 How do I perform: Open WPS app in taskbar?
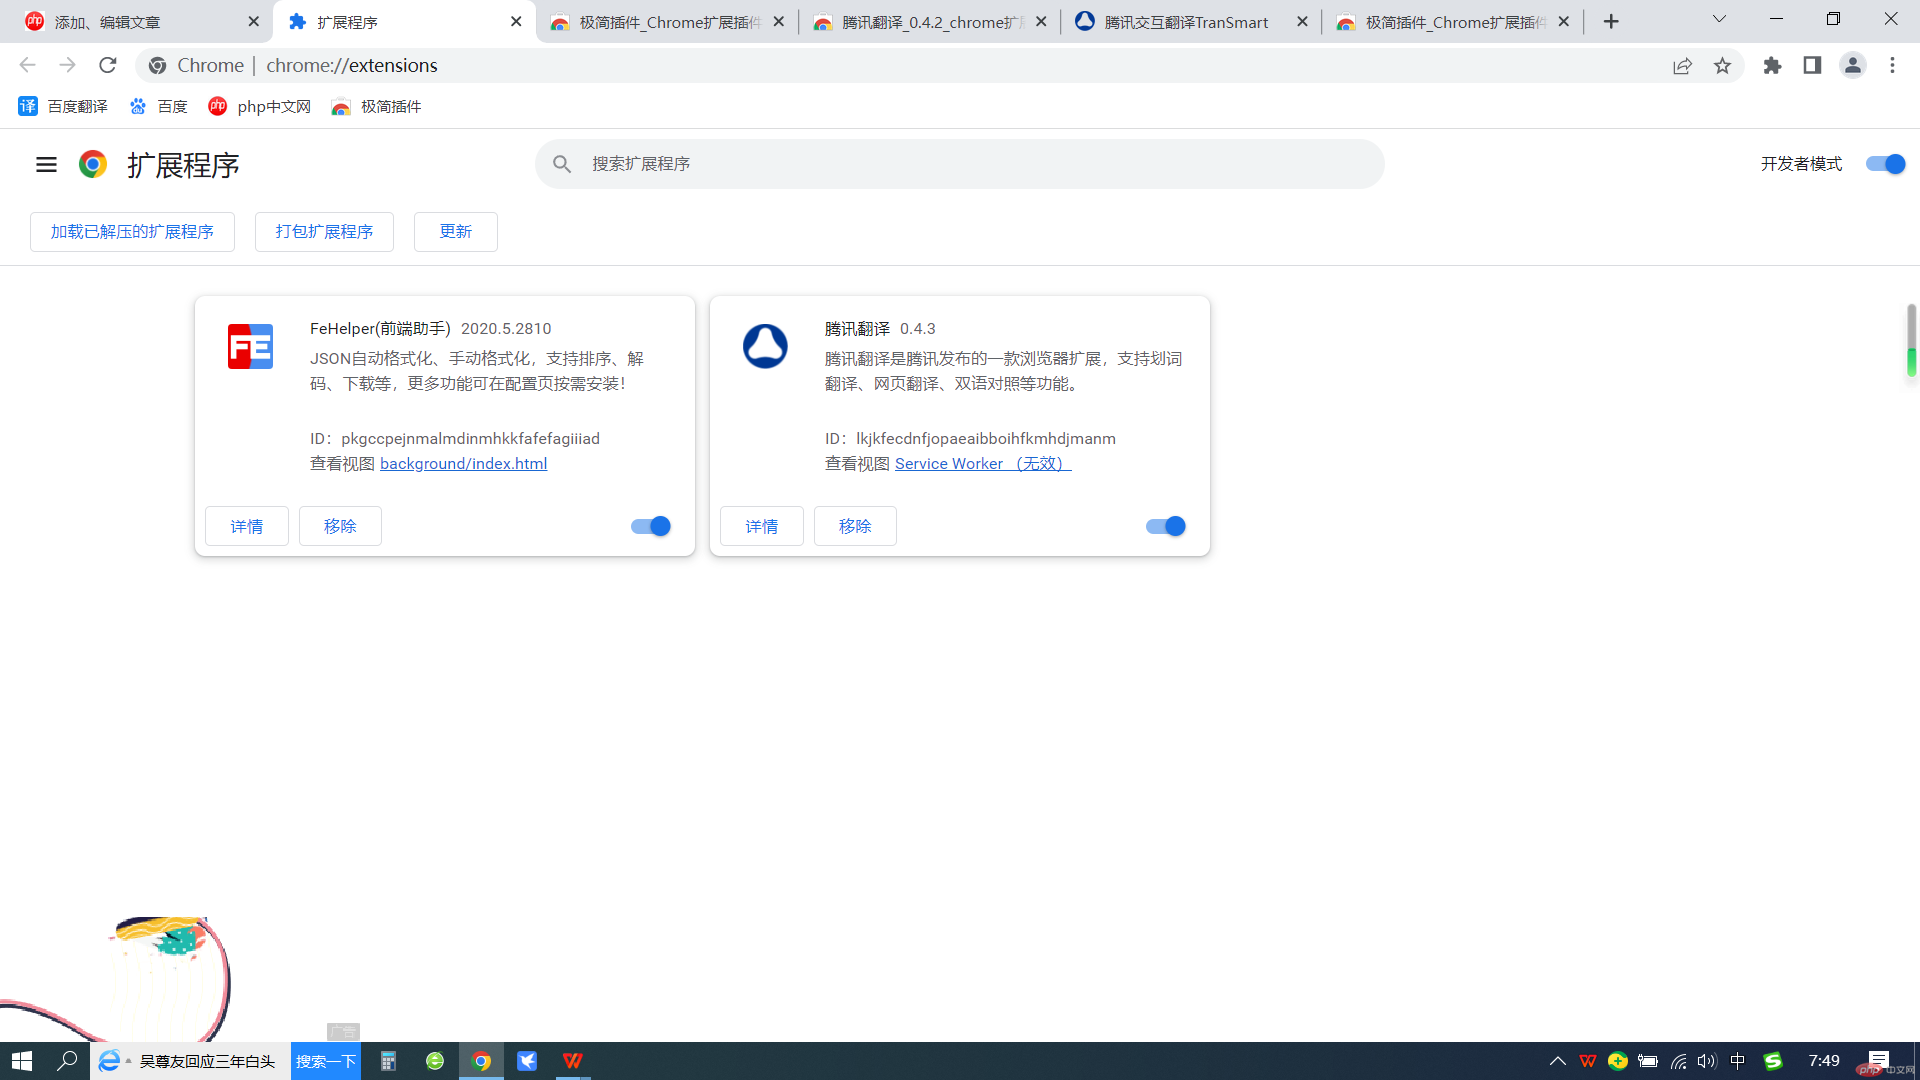click(573, 1061)
